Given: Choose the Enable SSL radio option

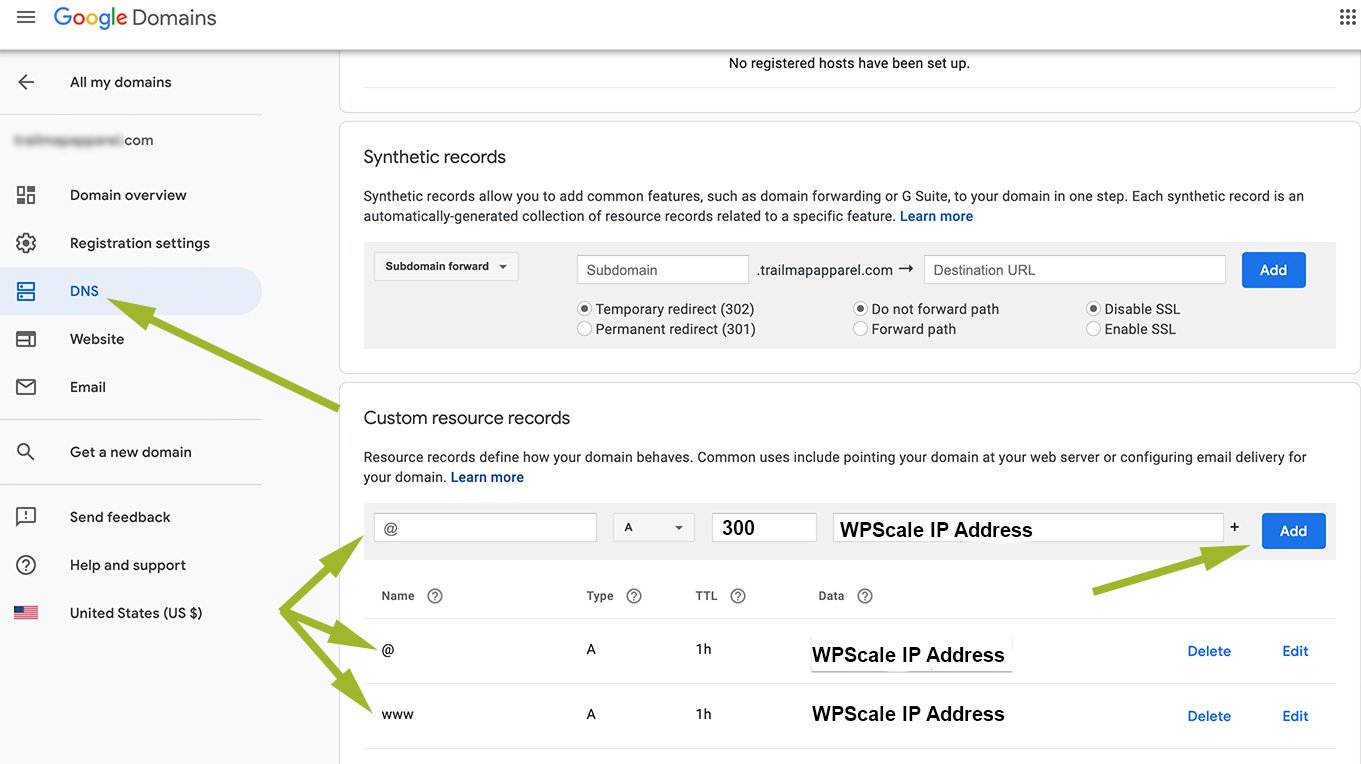Looking at the screenshot, I should point(1093,329).
